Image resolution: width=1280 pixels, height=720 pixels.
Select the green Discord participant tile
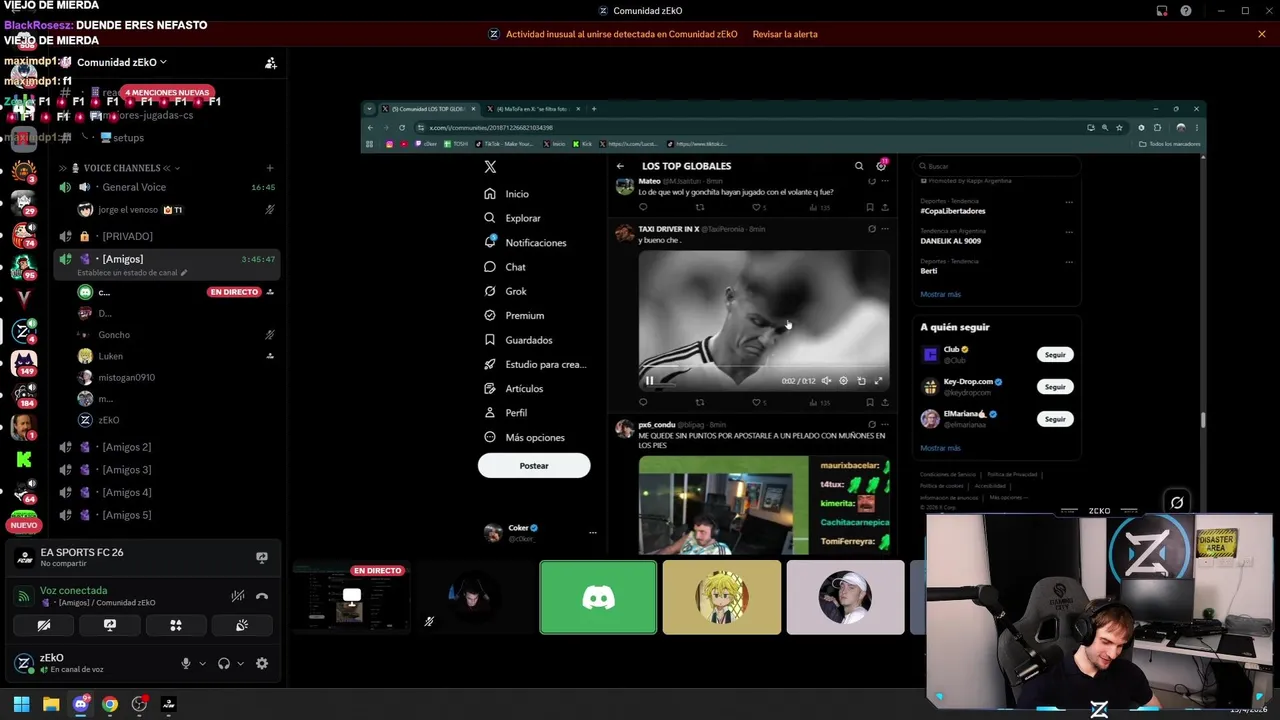tap(598, 597)
